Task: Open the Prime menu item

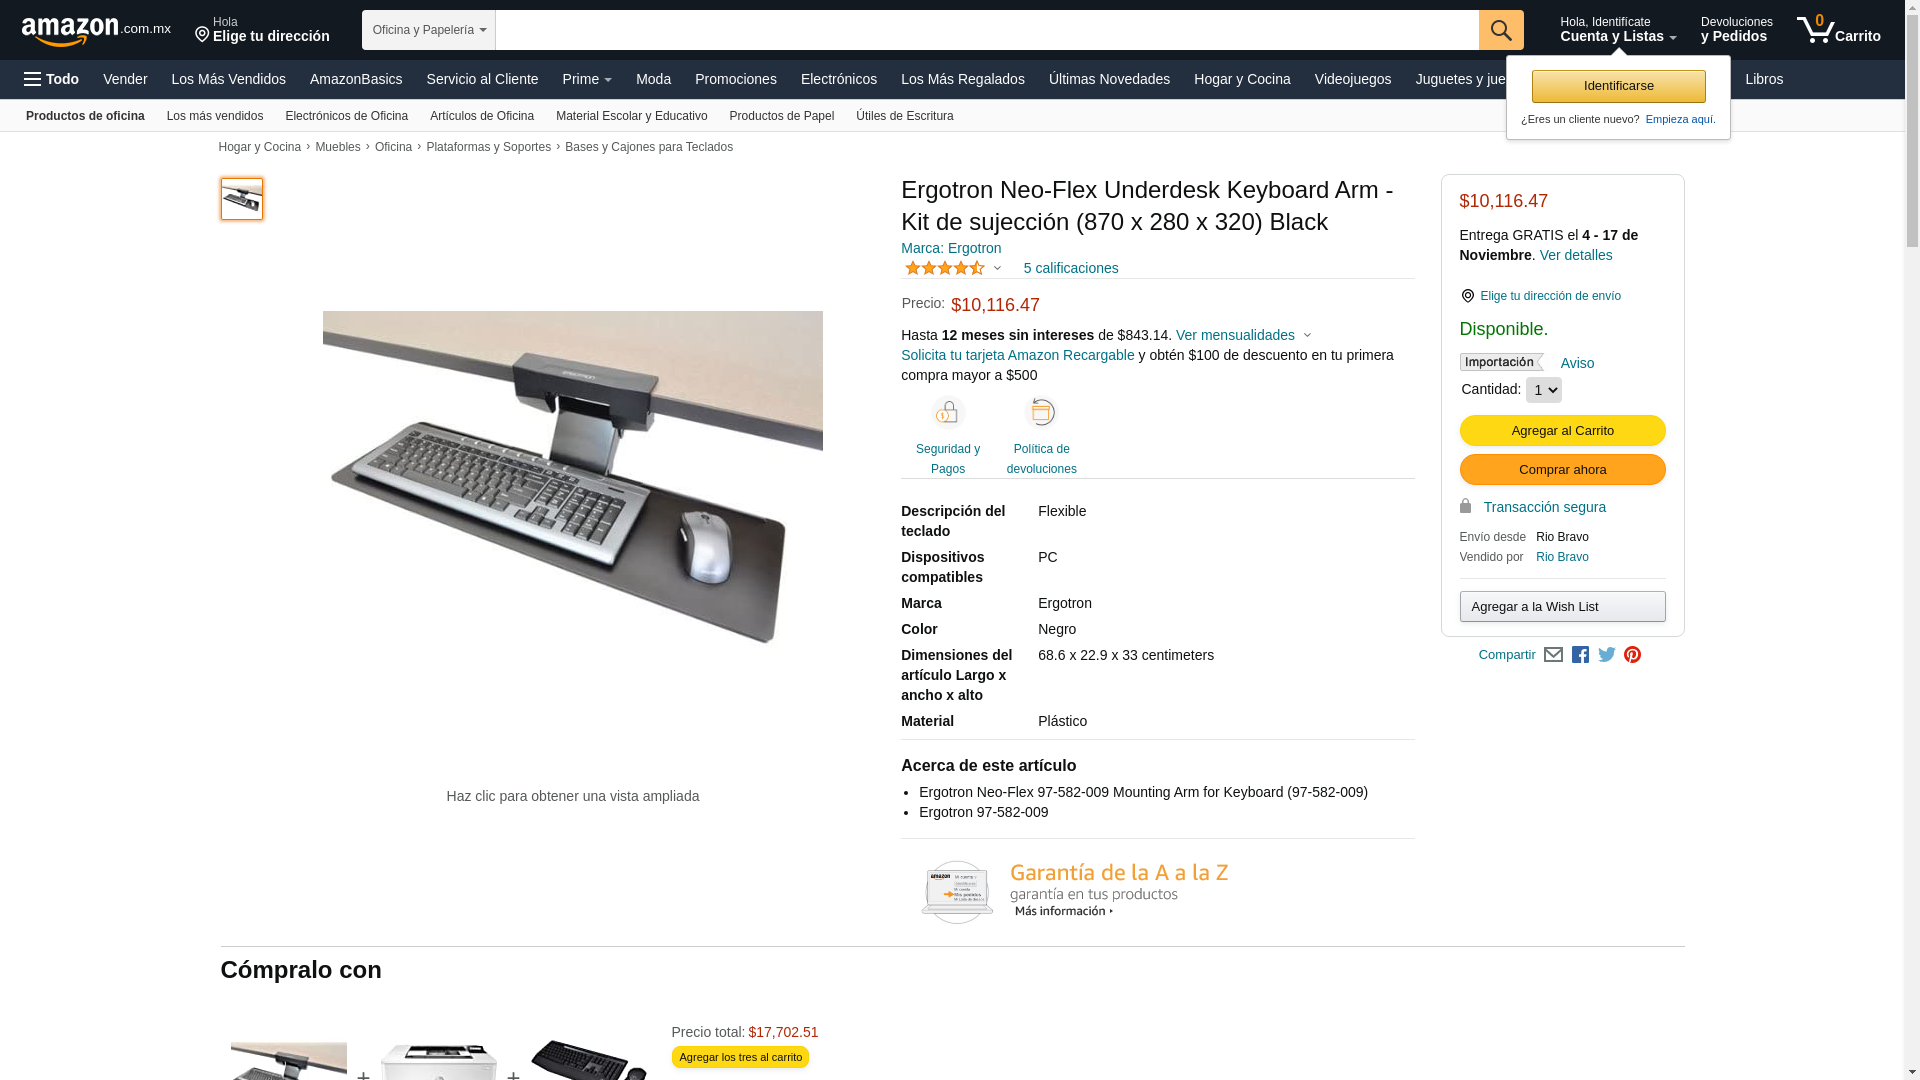Action: pos(587,79)
